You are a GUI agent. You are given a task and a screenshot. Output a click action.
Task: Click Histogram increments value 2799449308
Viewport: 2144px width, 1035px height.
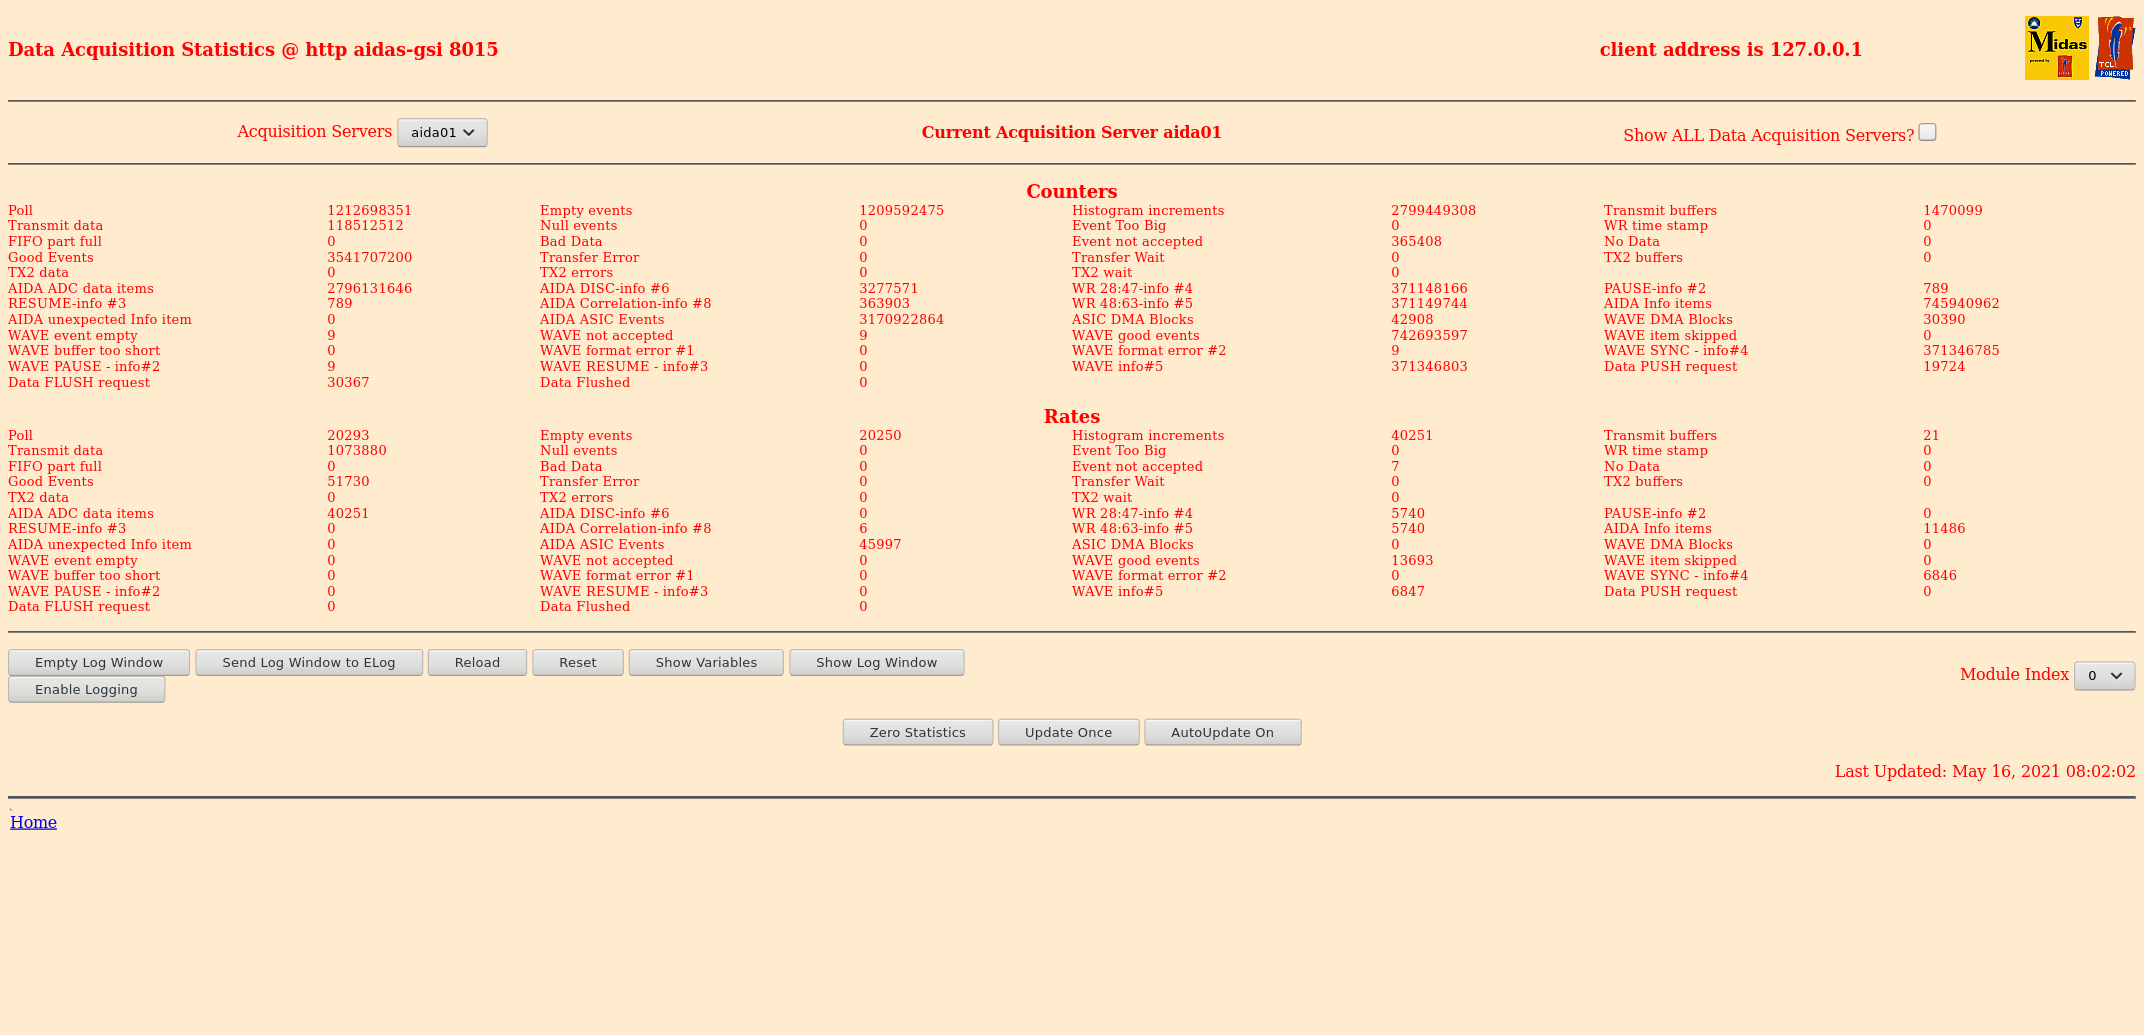[x=1433, y=210]
